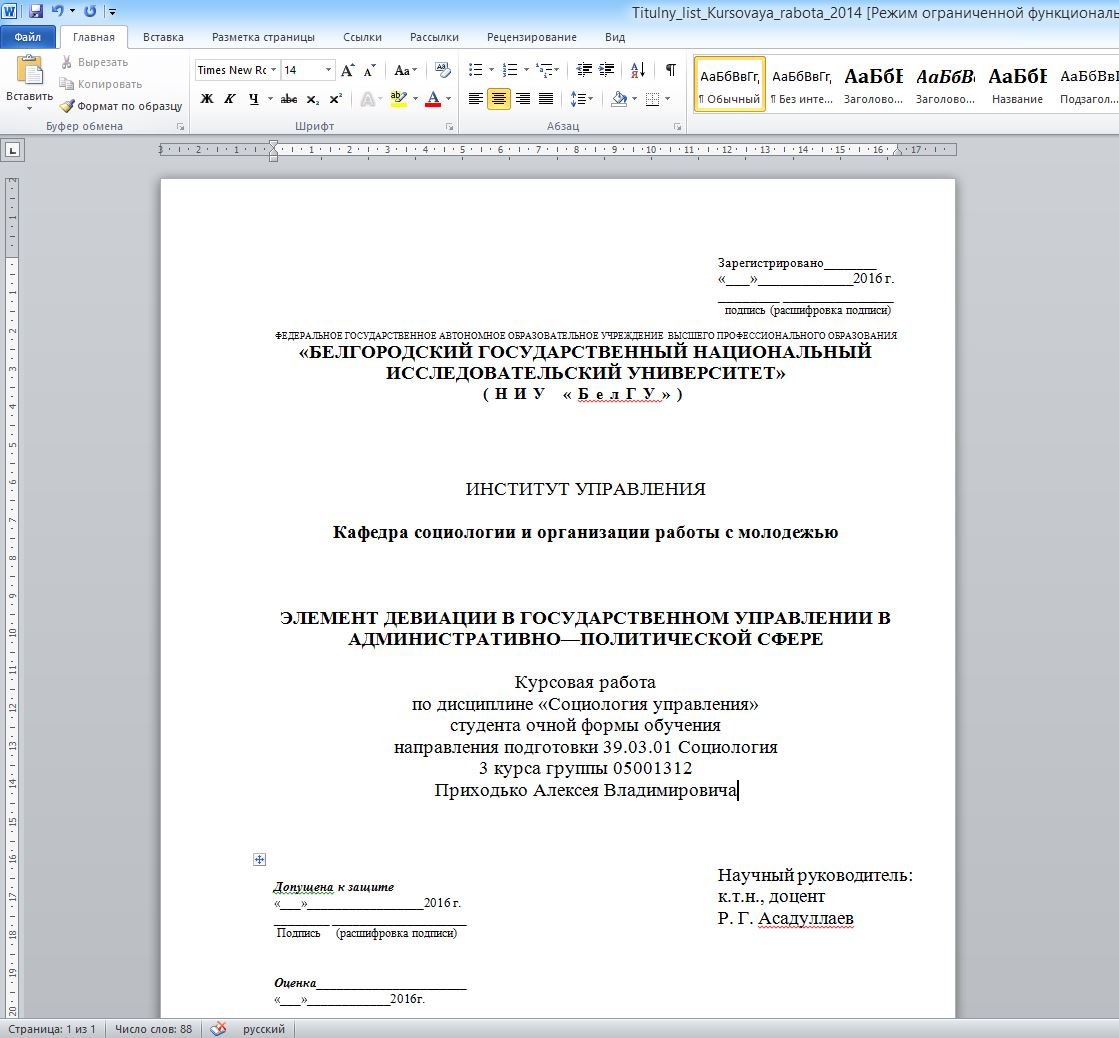Decrease font size with shrink font icon
Screen dimensions: 1119x1038
369,70
